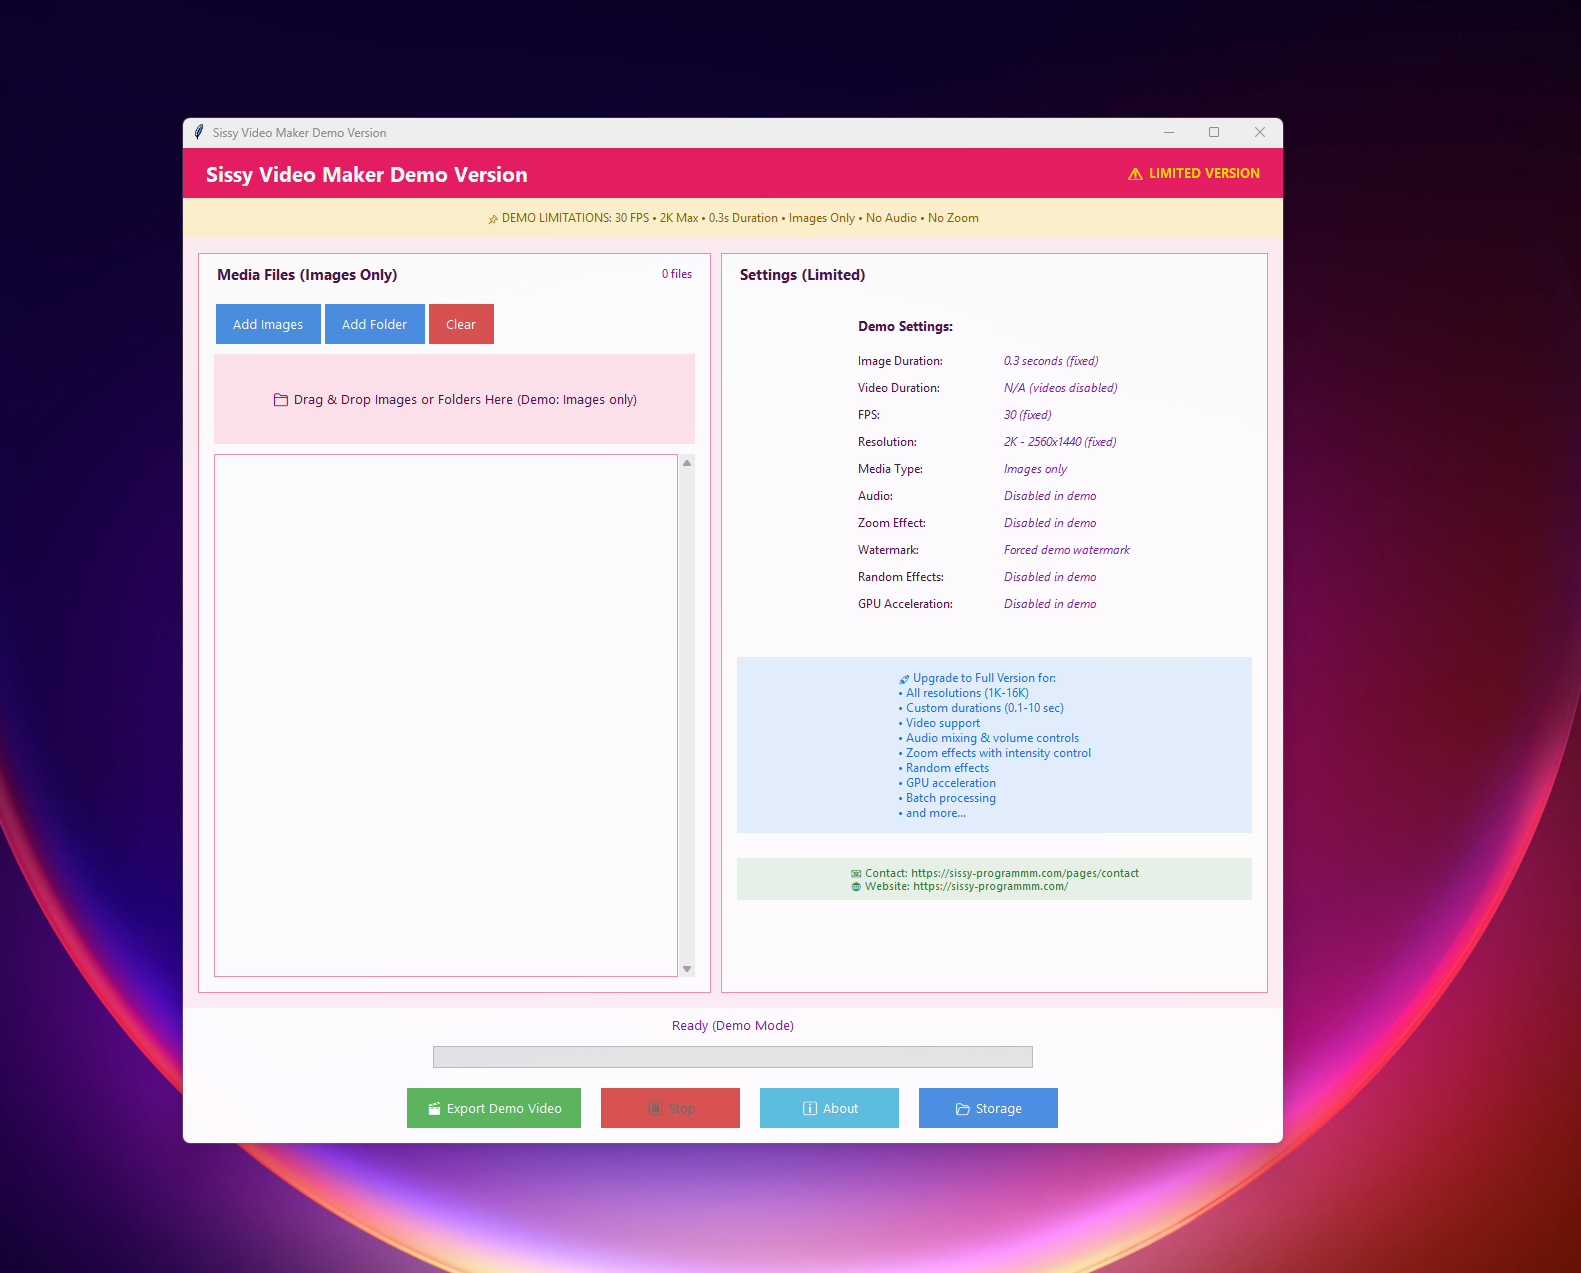Minimize the Sissy Video Maker window
Viewport: 1581px width, 1273px height.
[x=1168, y=132]
